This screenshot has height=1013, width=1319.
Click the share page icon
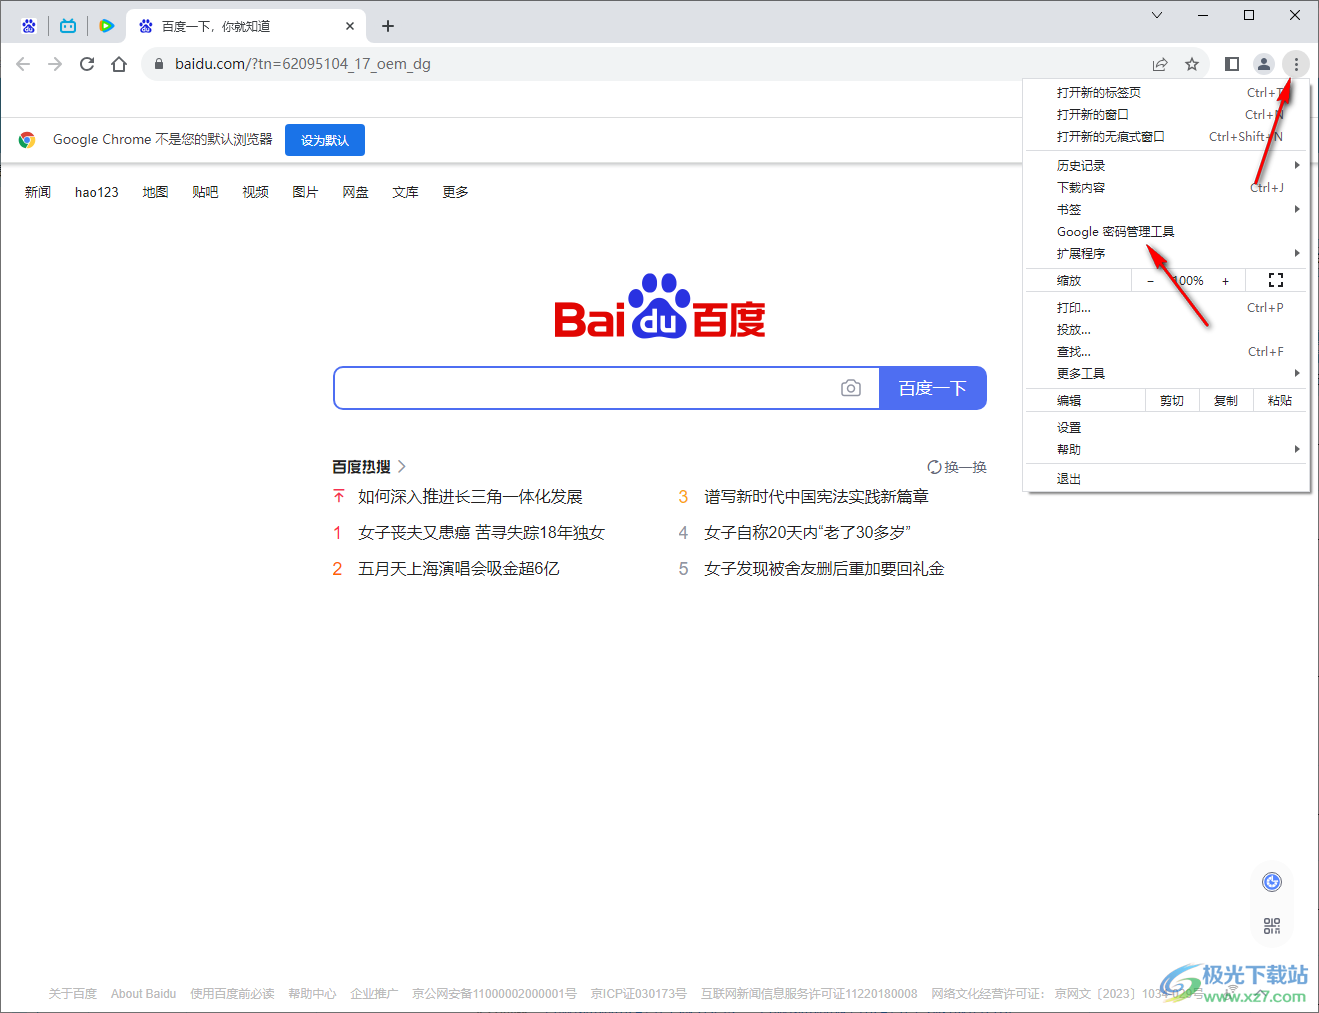[1160, 64]
